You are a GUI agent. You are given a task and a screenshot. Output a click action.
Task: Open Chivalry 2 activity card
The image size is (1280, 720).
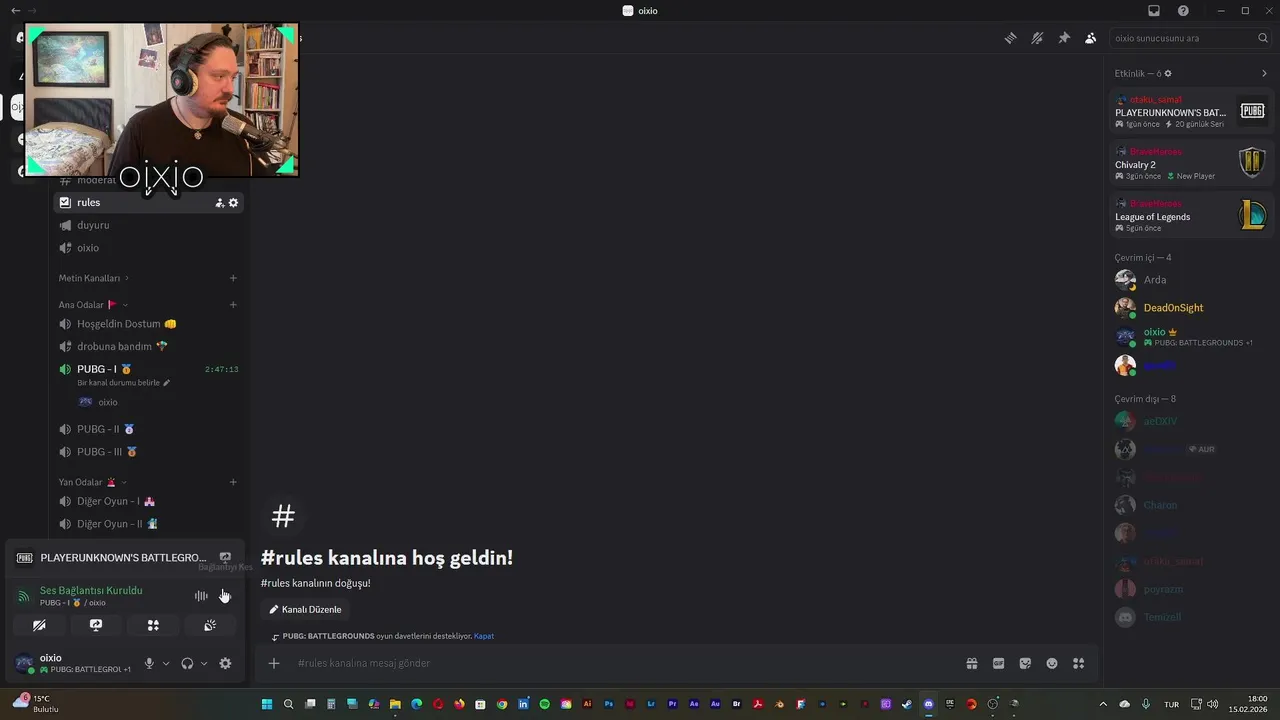[x=1190, y=163]
